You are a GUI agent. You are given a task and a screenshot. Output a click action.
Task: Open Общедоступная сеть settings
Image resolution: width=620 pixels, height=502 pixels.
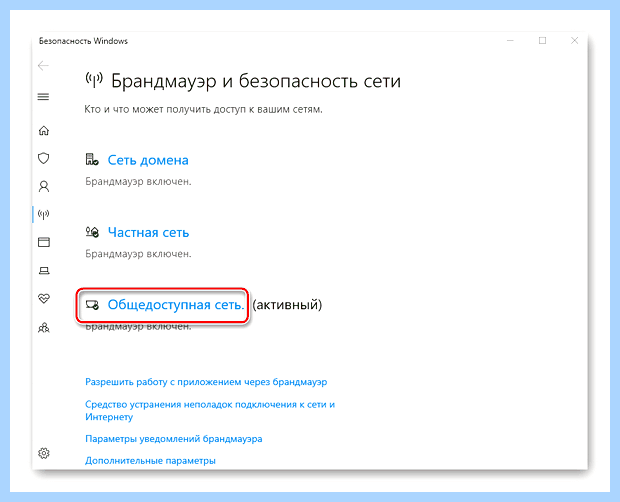click(176, 305)
